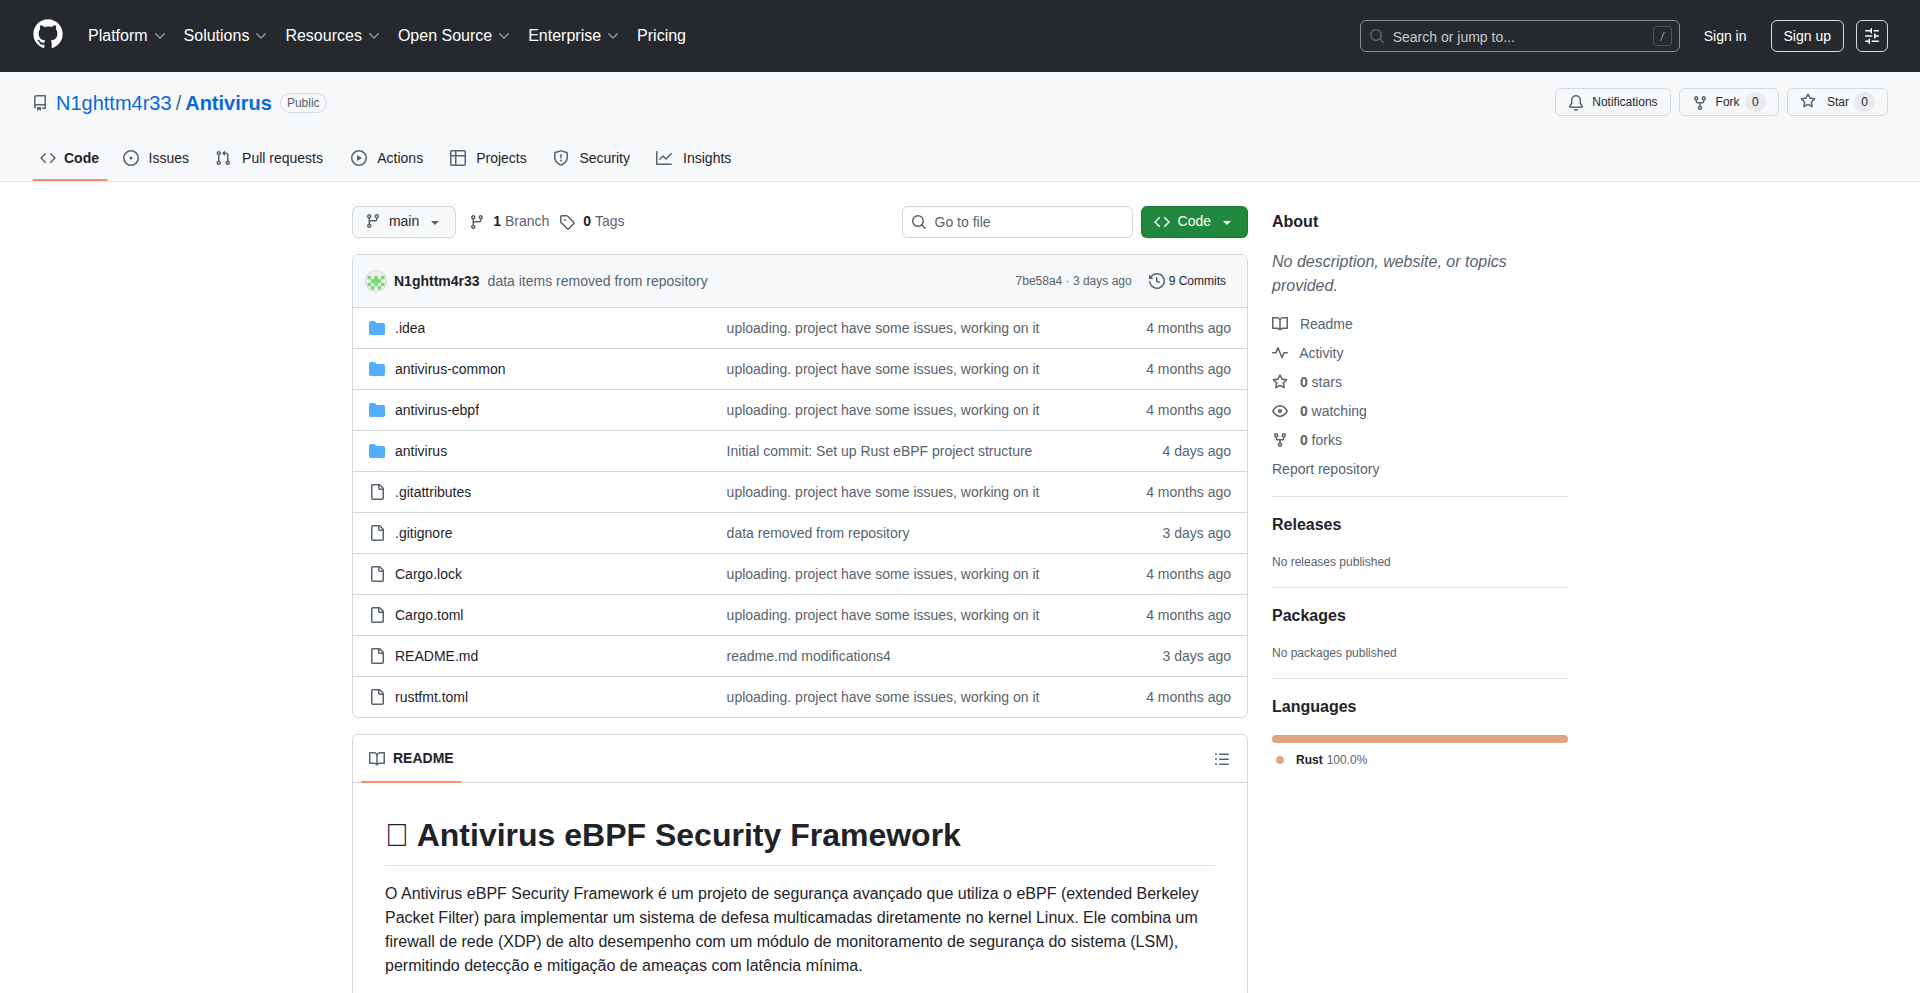Open the commit history clock icon

pos(1157,281)
